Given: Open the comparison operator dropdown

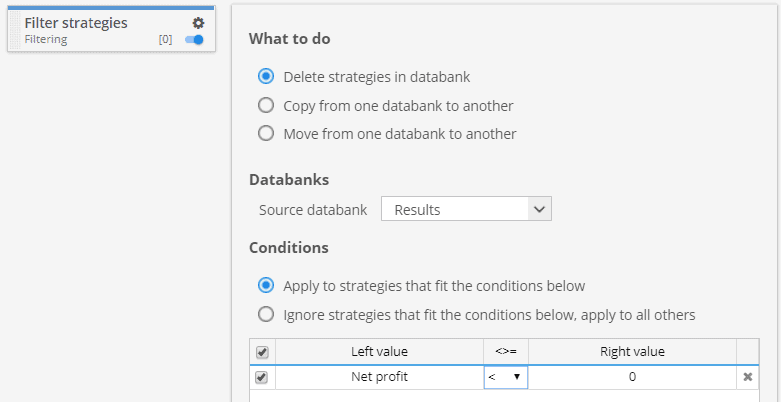Looking at the screenshot, I should point(506,377).
